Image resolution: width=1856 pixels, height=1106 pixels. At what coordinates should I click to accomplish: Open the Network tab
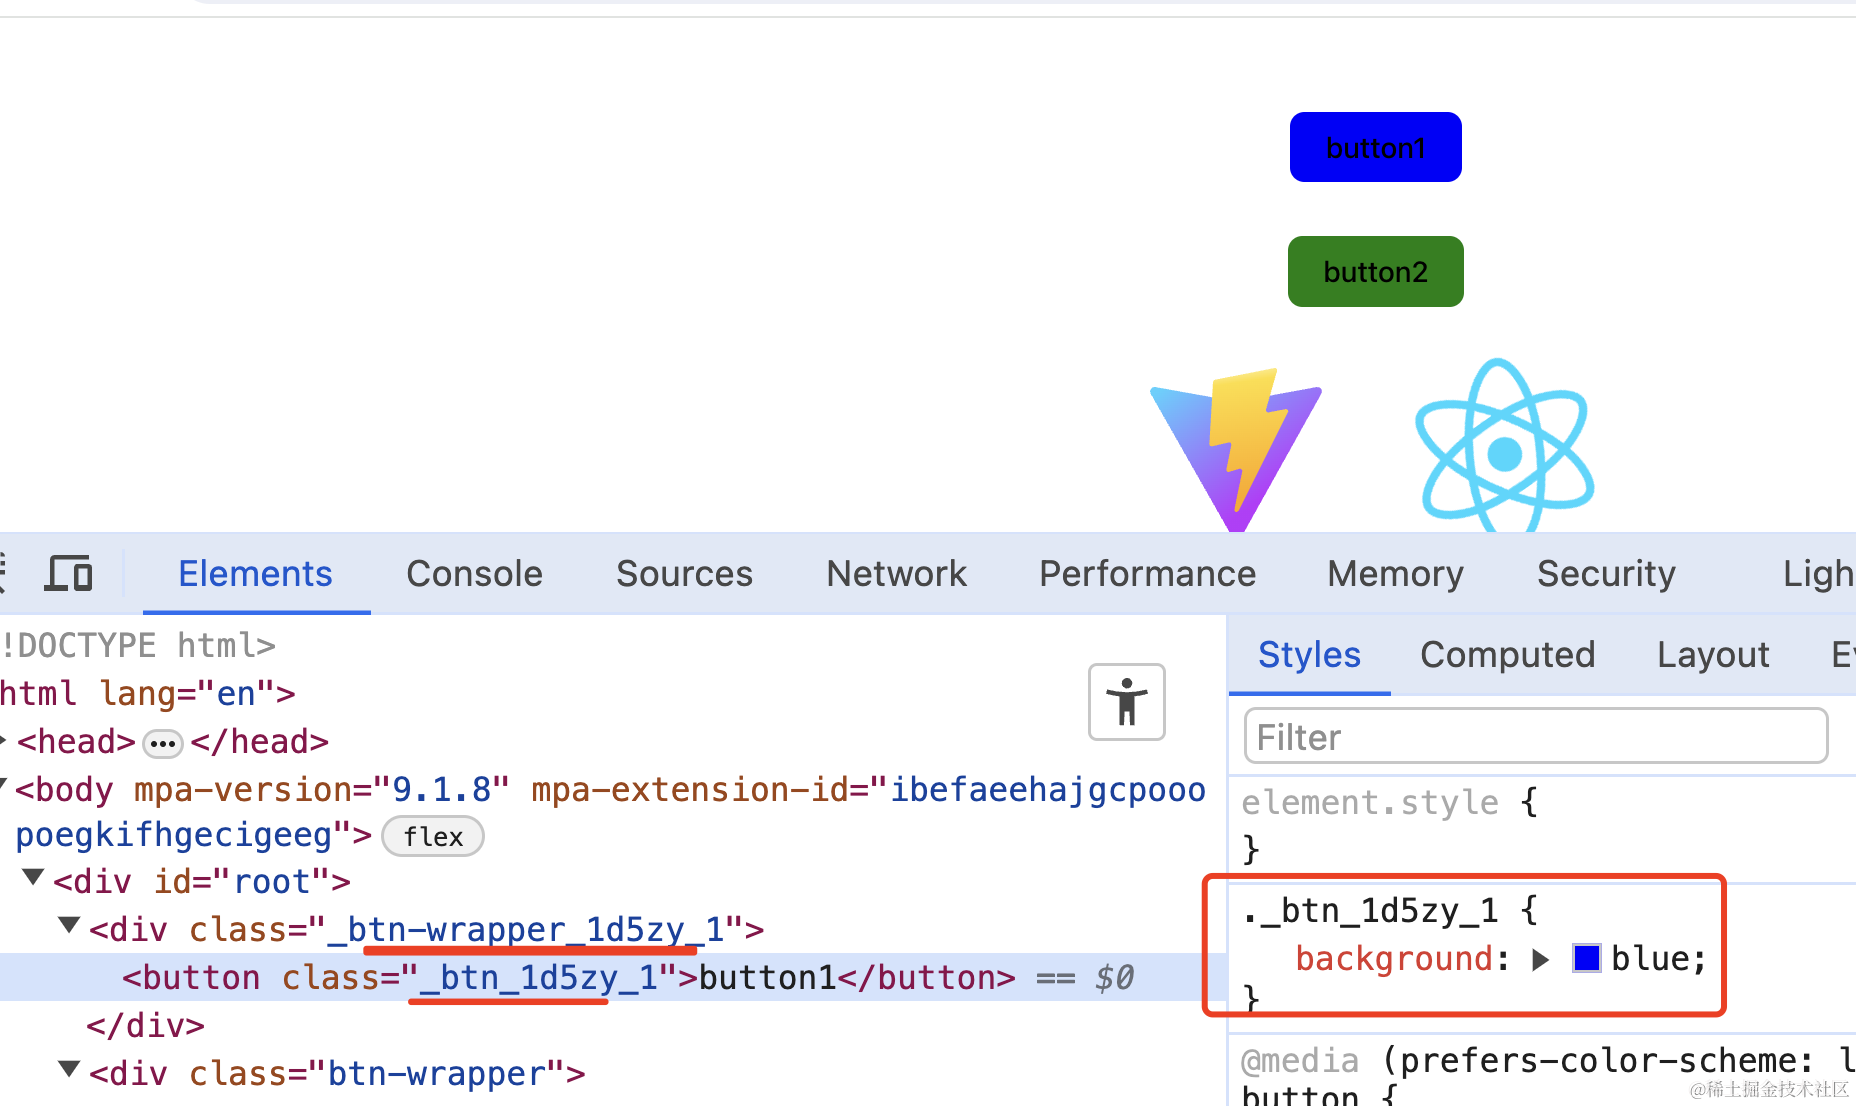point(896,574)
